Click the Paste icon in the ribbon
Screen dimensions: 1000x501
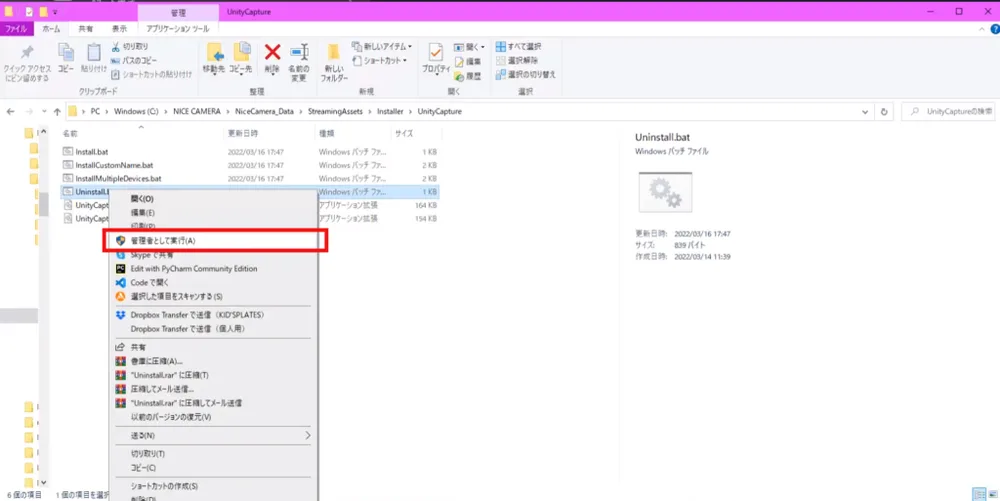[x=94, y=53]
